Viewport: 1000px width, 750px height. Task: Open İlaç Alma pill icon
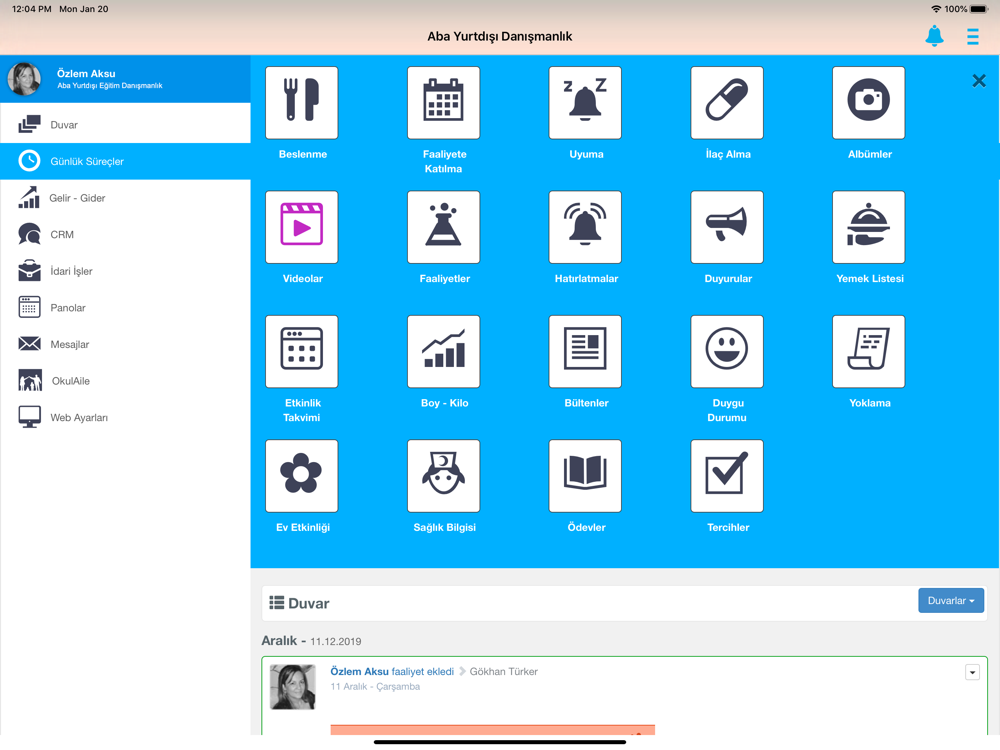[726, 103]
